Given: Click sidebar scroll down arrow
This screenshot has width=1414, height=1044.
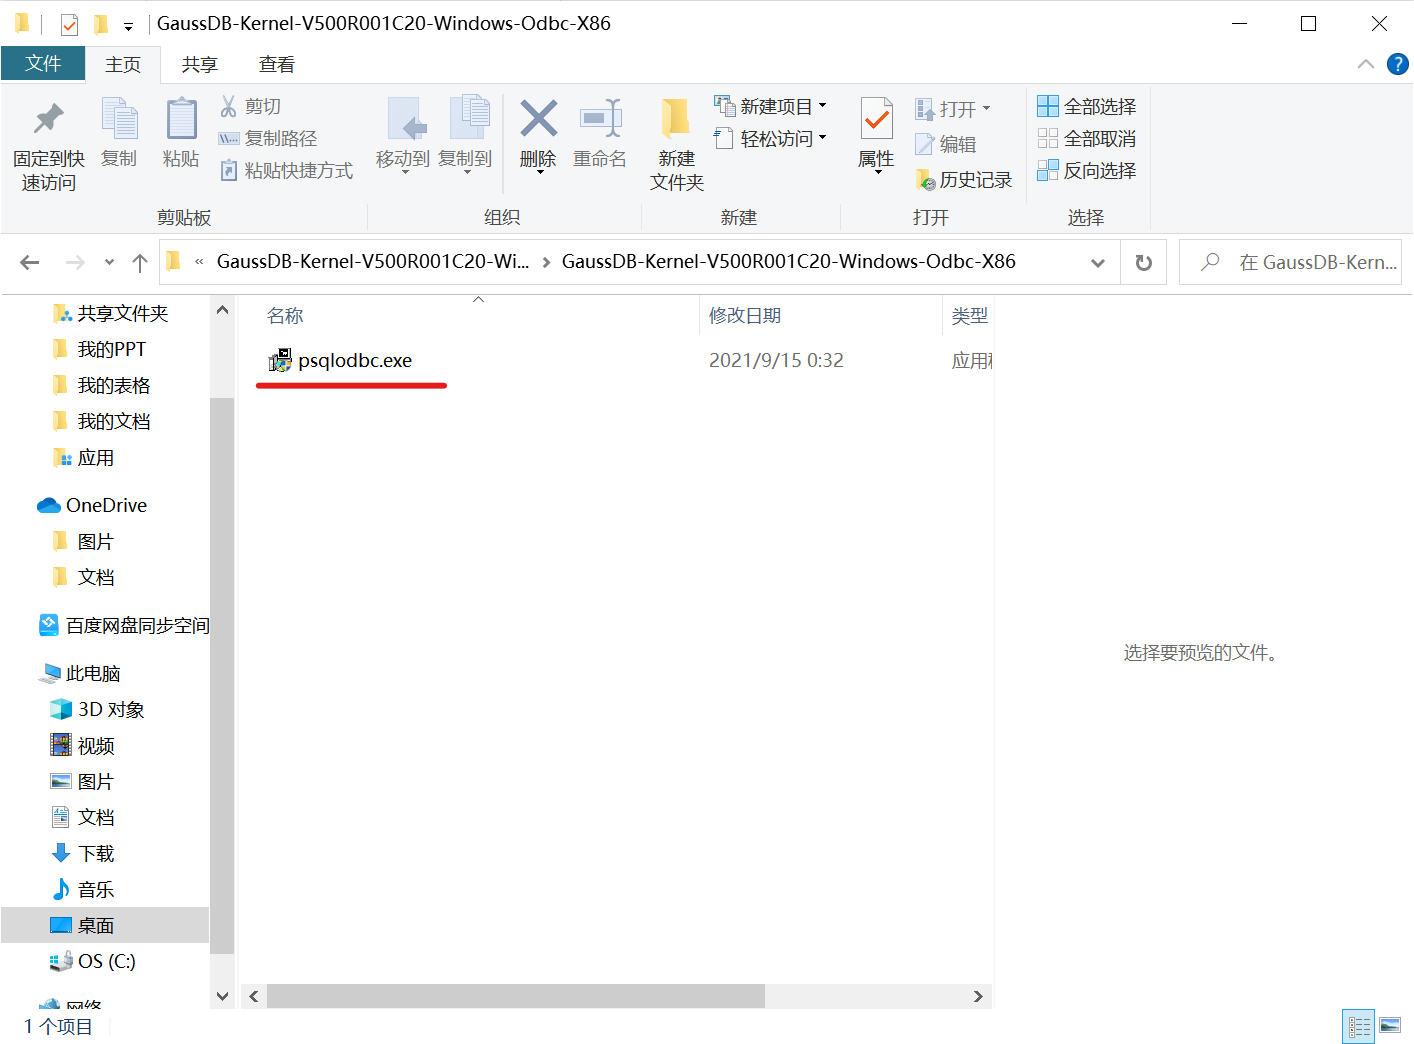Looking at the screenshot, I should (x=222, y=996).
